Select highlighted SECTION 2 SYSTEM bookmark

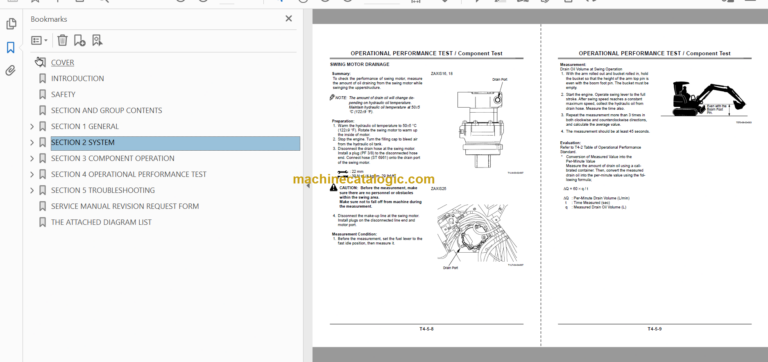coord(175,143)
